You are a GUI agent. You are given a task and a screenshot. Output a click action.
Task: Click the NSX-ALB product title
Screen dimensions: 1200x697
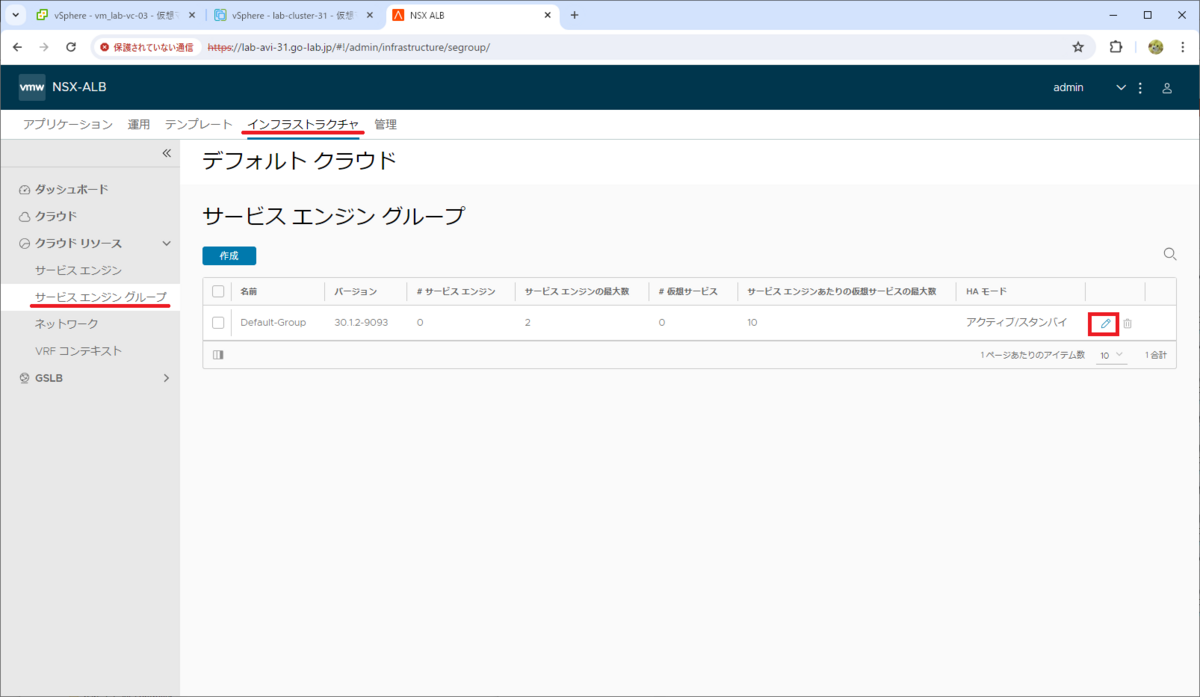point(79,87)
